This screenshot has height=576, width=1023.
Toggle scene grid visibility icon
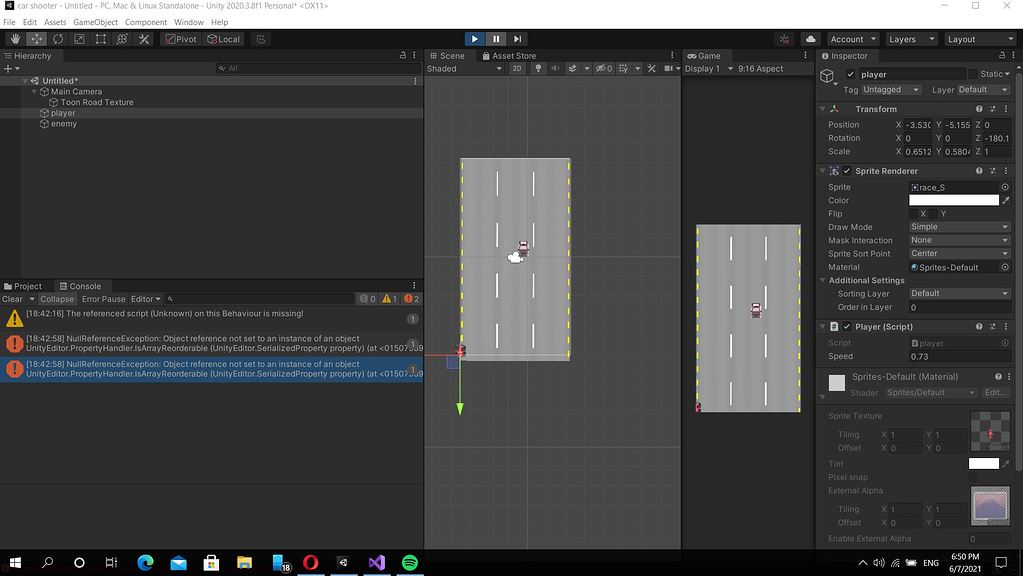tap(624, 68)
